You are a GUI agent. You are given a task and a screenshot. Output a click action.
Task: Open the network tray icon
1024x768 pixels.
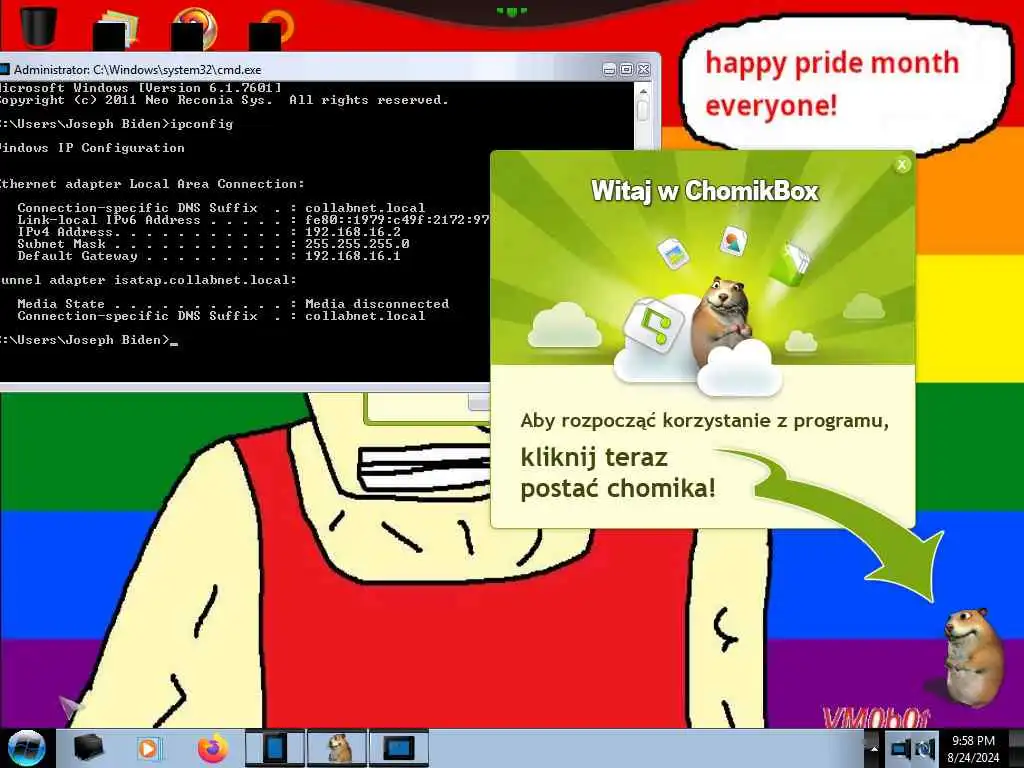point(901,748)
